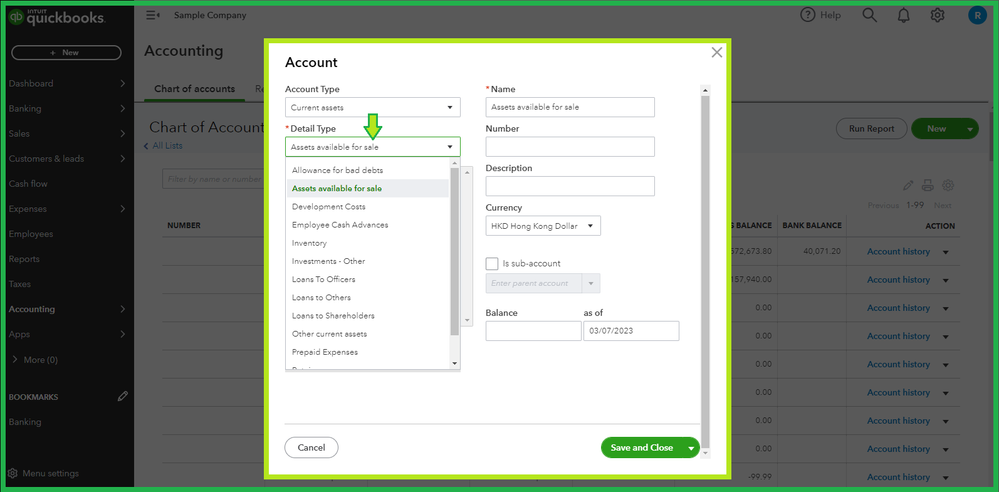Open the New button dropdown arrow
Viewport: 999px width, 492px height.
click(970, 129)
